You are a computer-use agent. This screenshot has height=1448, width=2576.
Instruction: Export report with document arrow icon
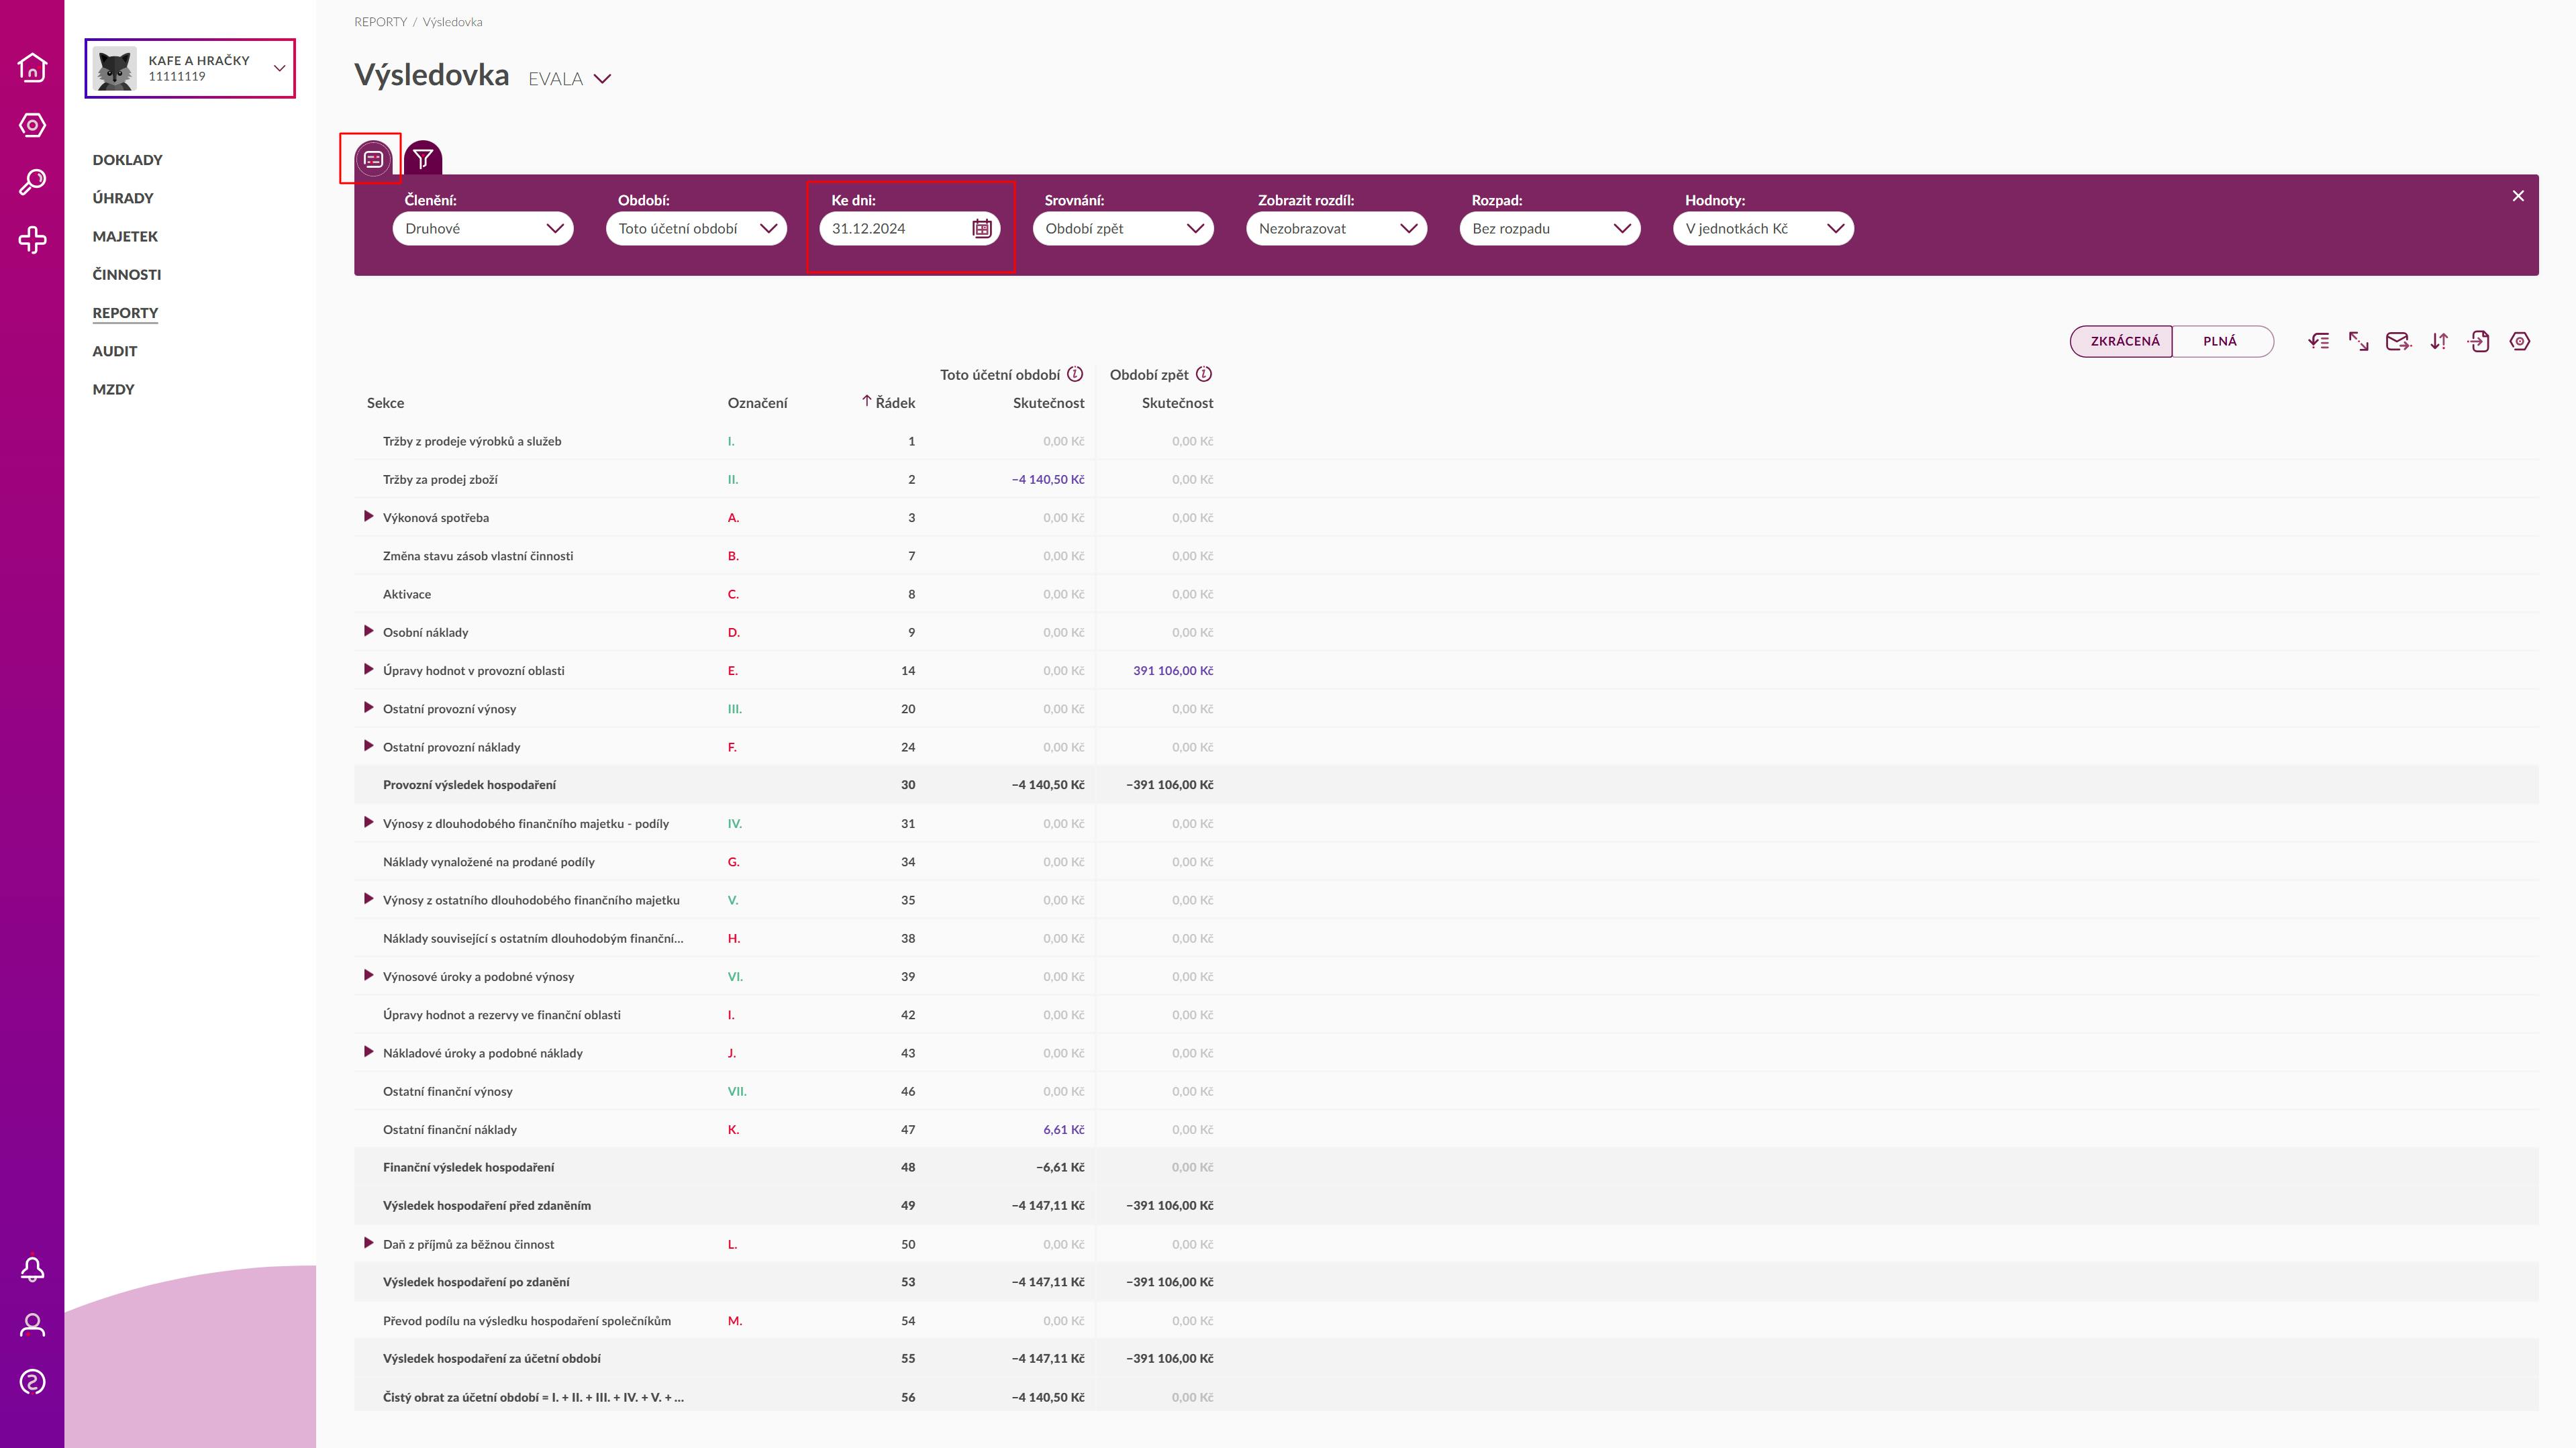2478,341
